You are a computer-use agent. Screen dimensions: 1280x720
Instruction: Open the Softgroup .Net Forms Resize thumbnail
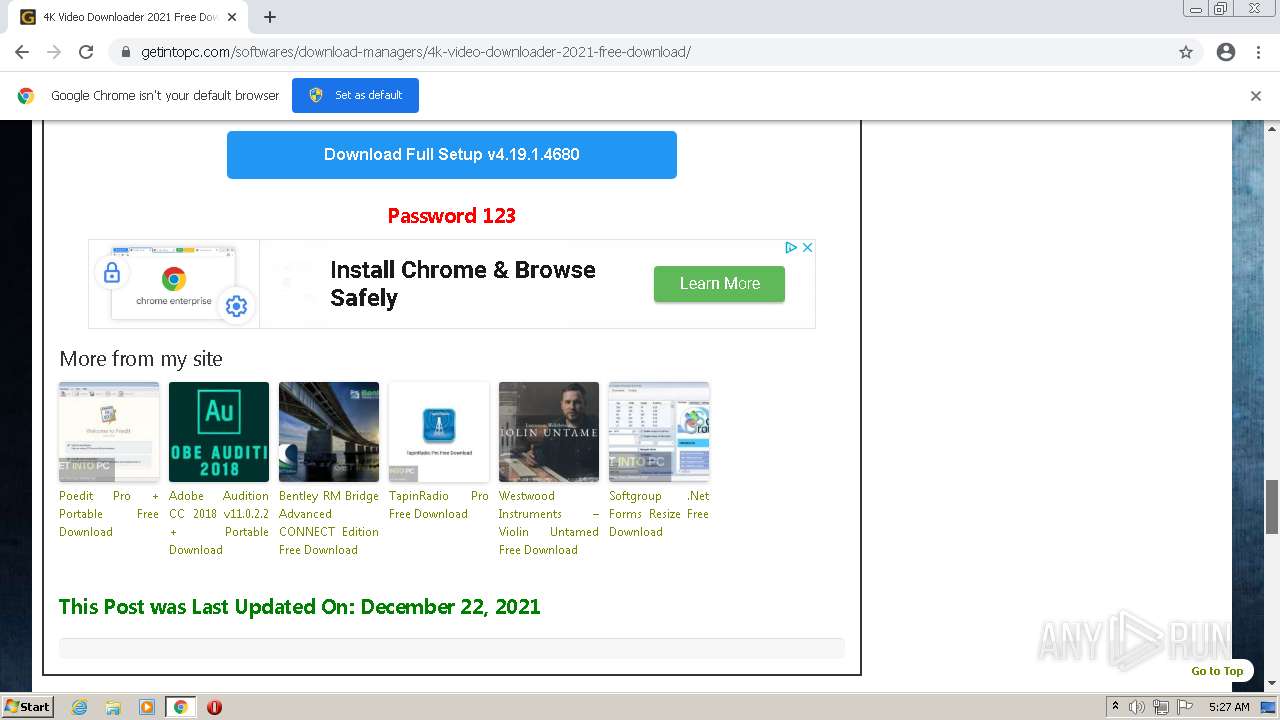coord(659,432)
